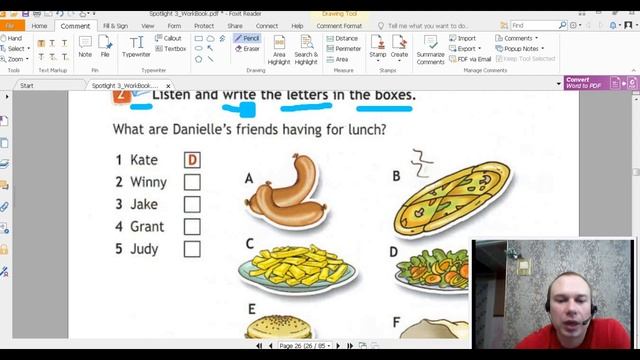Go to the previous page

click(x=270, y=346)
